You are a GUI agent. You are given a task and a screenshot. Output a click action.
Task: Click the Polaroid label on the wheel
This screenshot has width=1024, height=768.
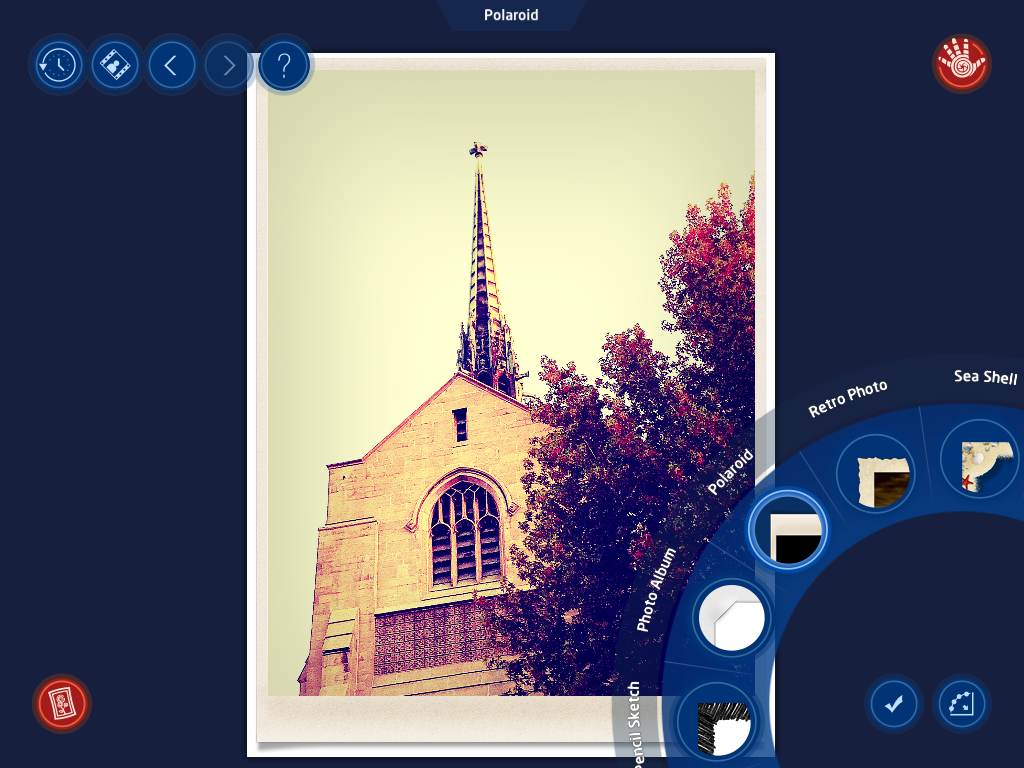coord(730,472)
